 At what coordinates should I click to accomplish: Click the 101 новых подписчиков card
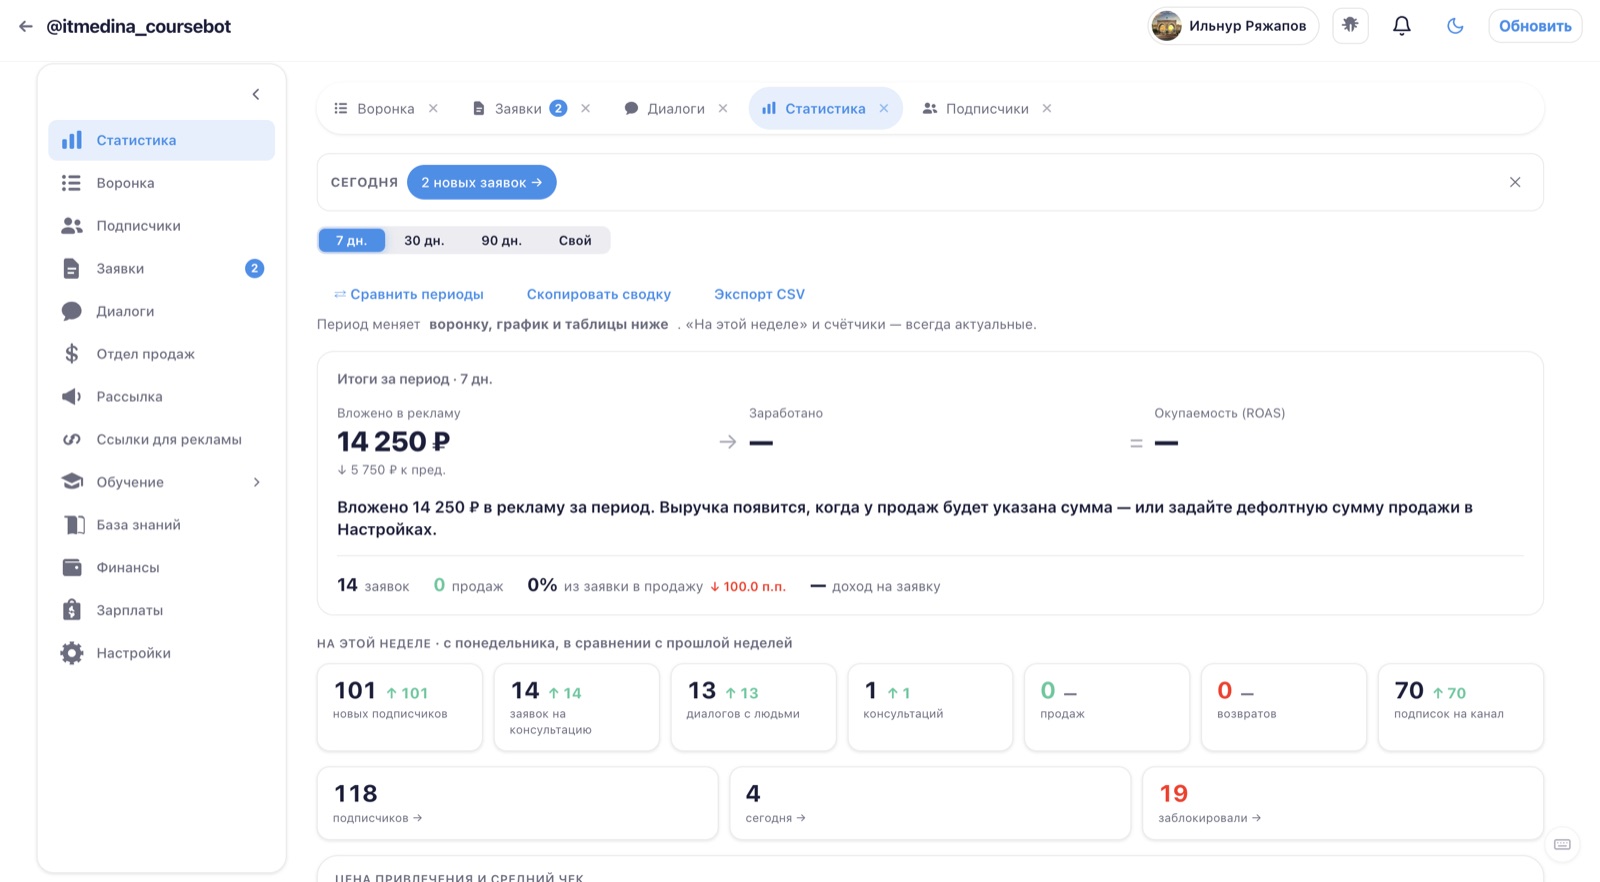tap(400, 707)
